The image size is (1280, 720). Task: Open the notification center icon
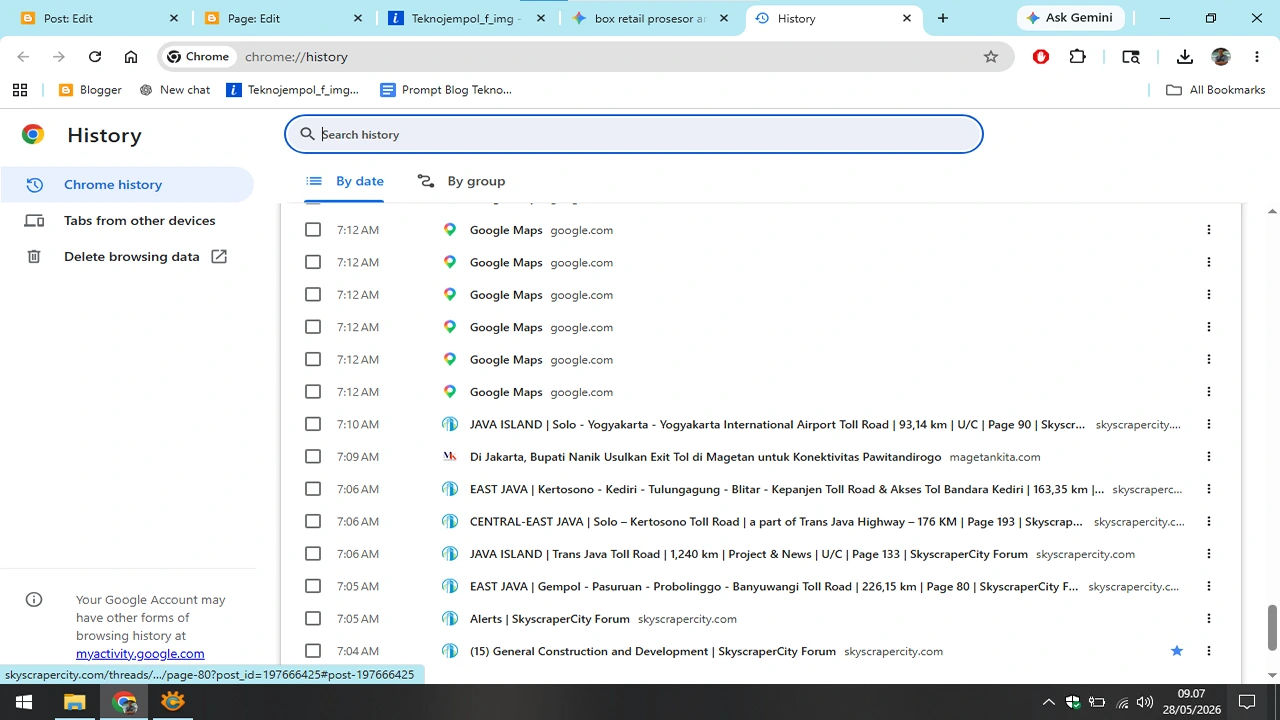pyautogui.click(x=1247, y=702)
